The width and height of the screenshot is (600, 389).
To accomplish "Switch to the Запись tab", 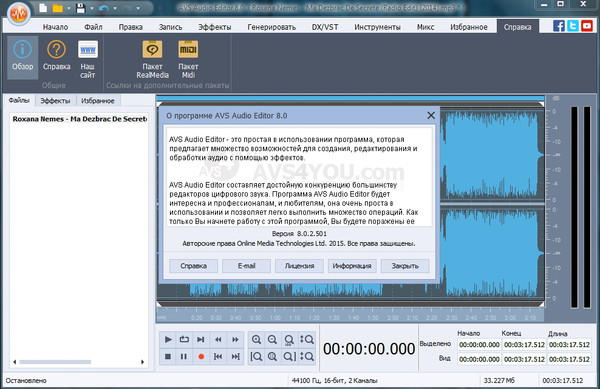I will click(x=170, y=27).
